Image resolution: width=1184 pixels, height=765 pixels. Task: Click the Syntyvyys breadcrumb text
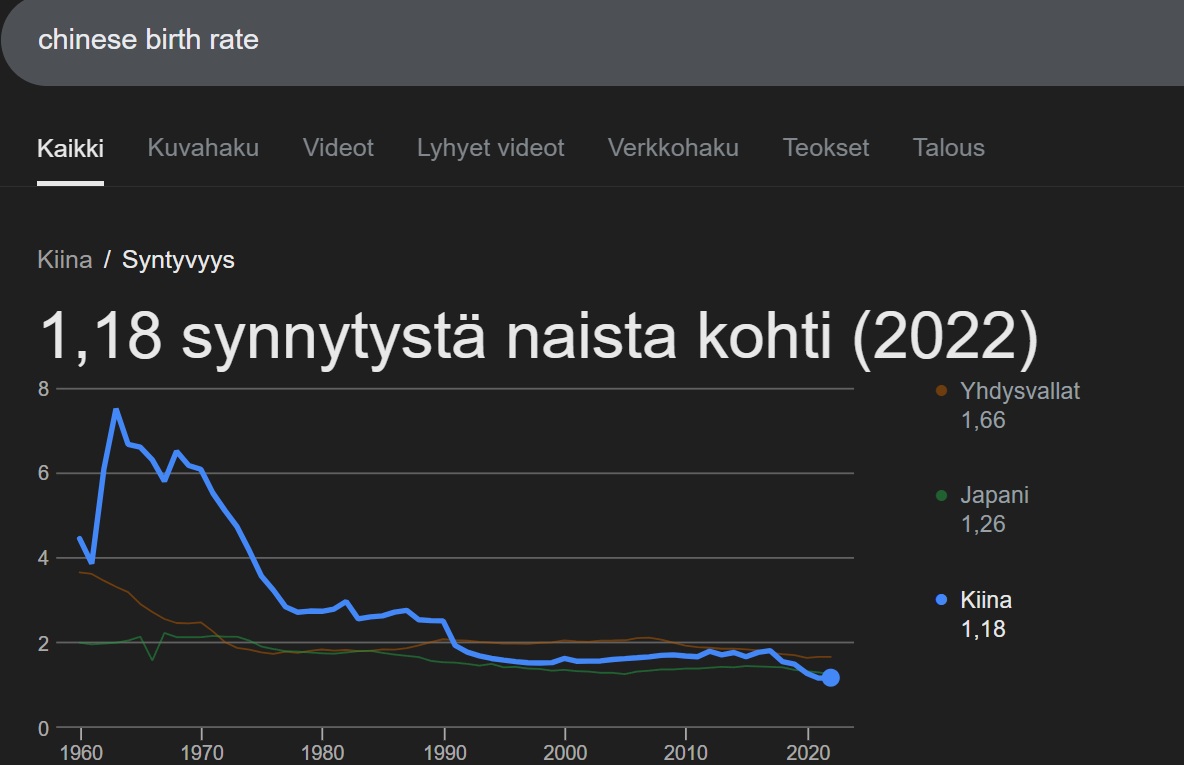point(178,261)
